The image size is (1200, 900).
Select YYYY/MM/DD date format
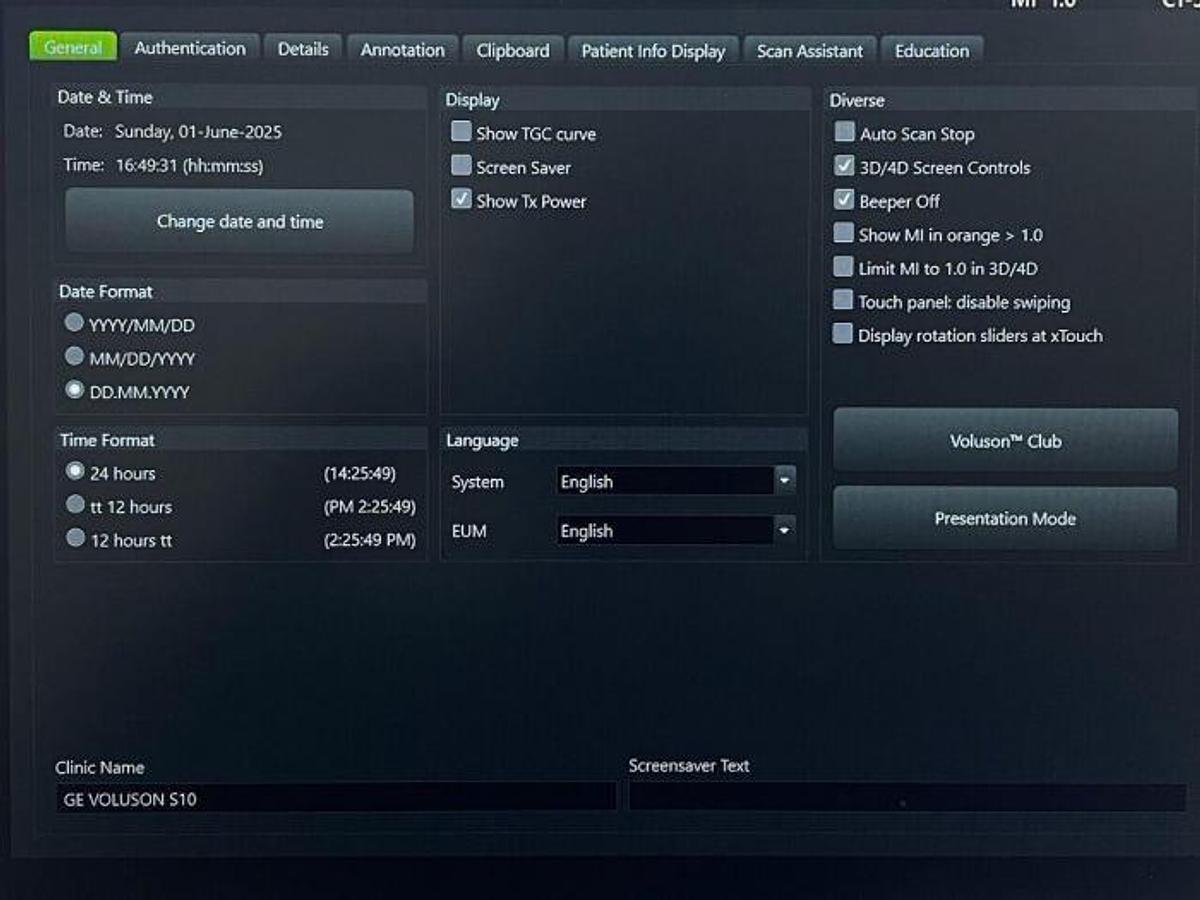point(75,323)
